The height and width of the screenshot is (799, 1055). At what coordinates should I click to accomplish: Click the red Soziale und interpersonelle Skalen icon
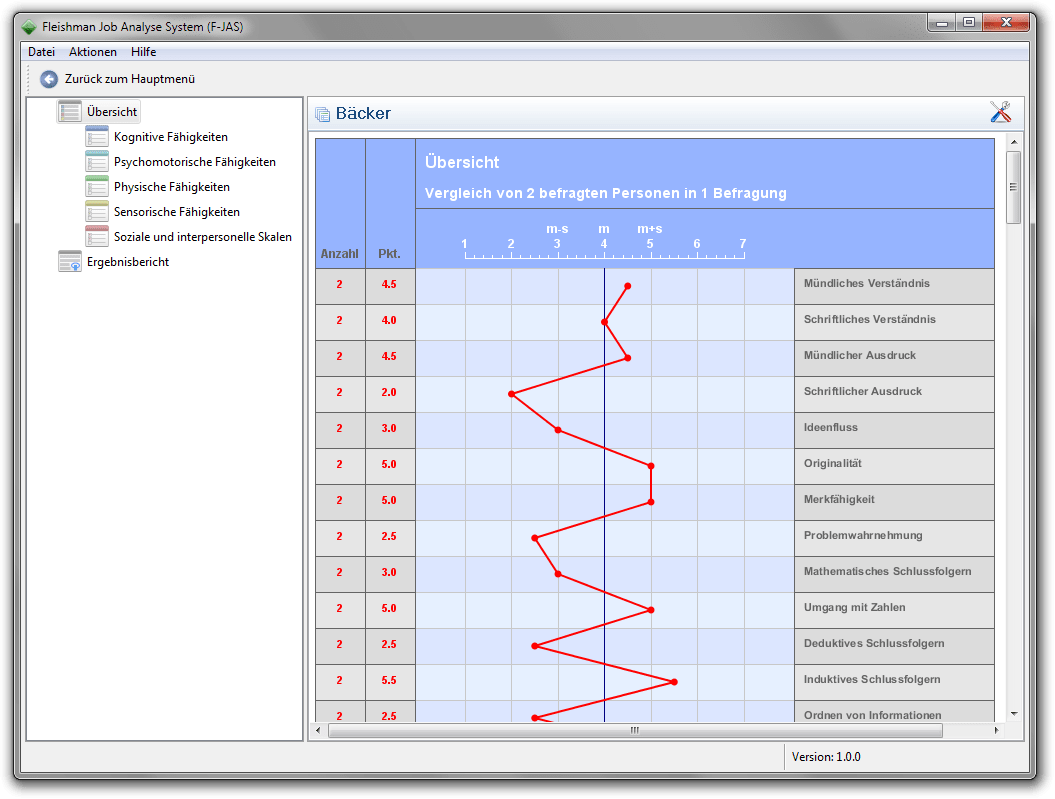pyautogui.click(x=96, y=236)
